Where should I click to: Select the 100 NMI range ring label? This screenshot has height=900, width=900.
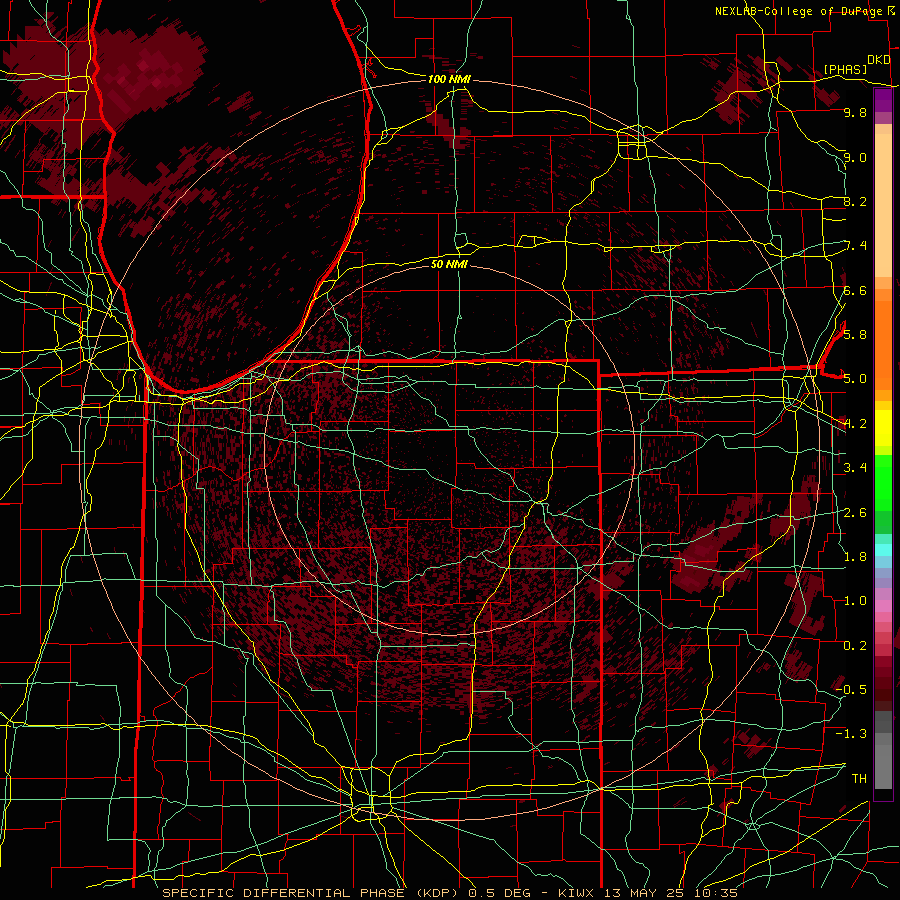[449, 79]
